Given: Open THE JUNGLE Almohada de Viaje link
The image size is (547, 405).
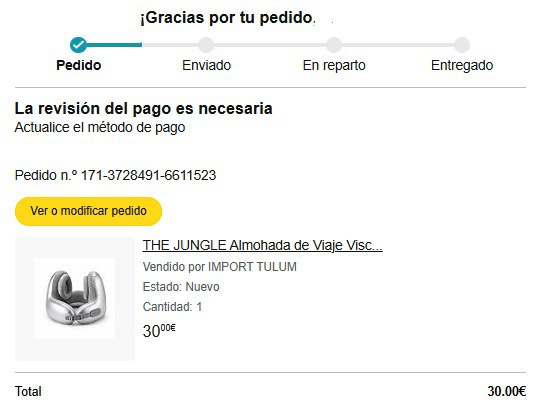Looking at the screenshot, I should click(x=262, y=245).
